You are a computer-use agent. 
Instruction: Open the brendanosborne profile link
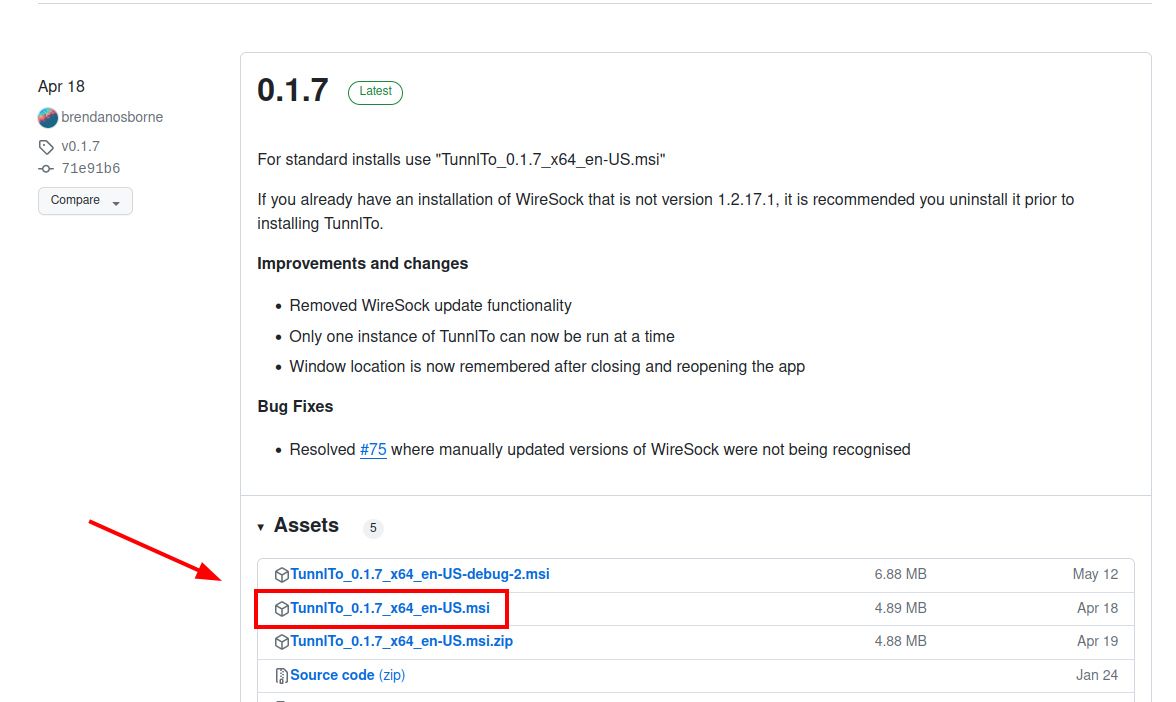point(112,117)
